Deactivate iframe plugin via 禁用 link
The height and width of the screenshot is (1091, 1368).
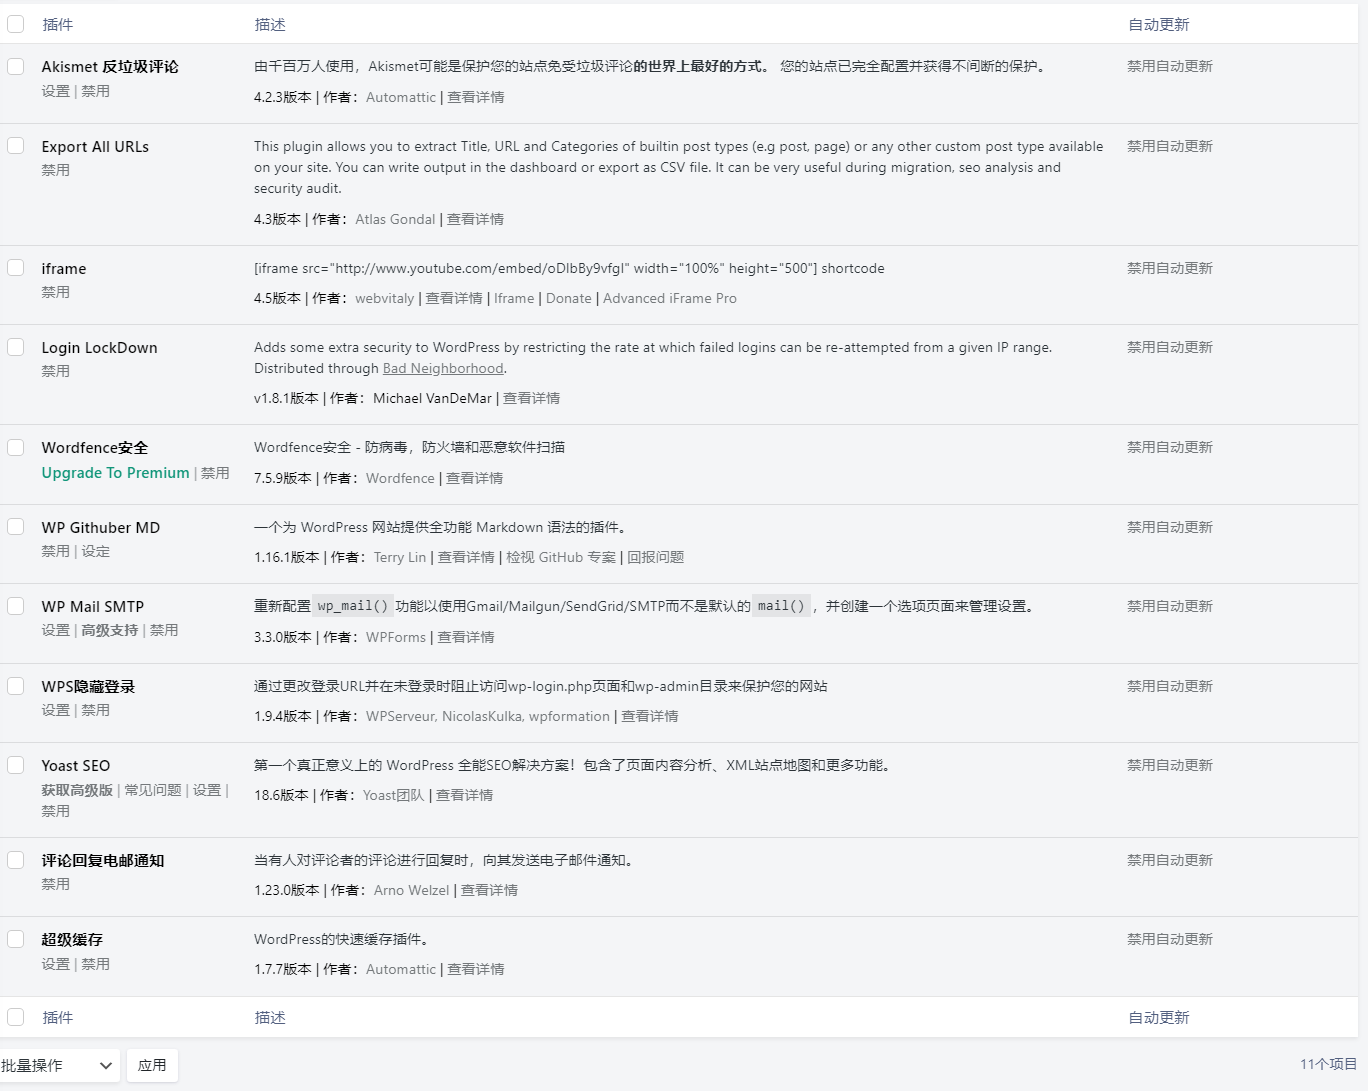click(x=55, y=292)
